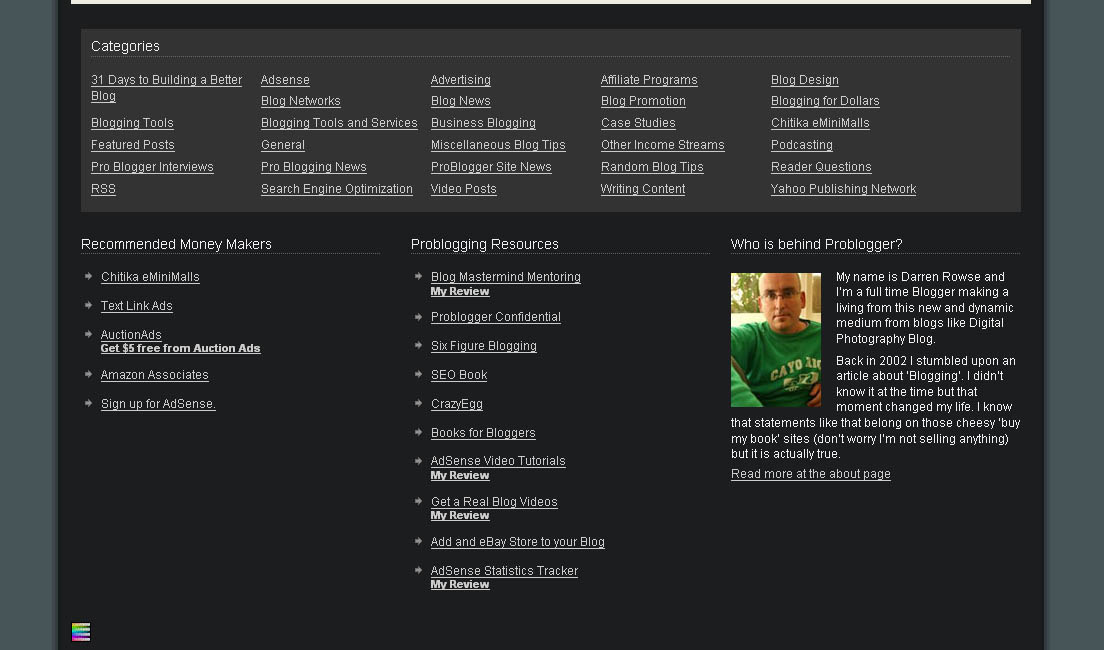Click the arrow bullet beside Amazon Associates
Viewport: 1104px width, 650px height.
coord(89,374)
